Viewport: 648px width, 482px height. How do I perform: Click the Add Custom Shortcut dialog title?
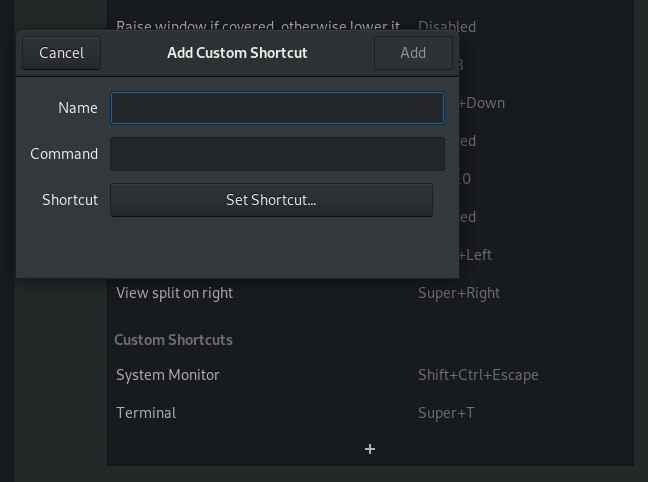(237, 53)
